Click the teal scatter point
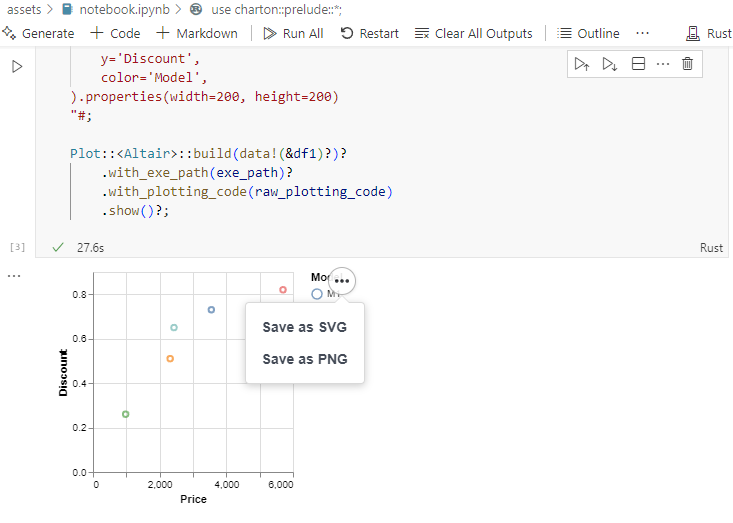This screenshot has width=733, height=523. pyautogui.click(x=174, y=328)
